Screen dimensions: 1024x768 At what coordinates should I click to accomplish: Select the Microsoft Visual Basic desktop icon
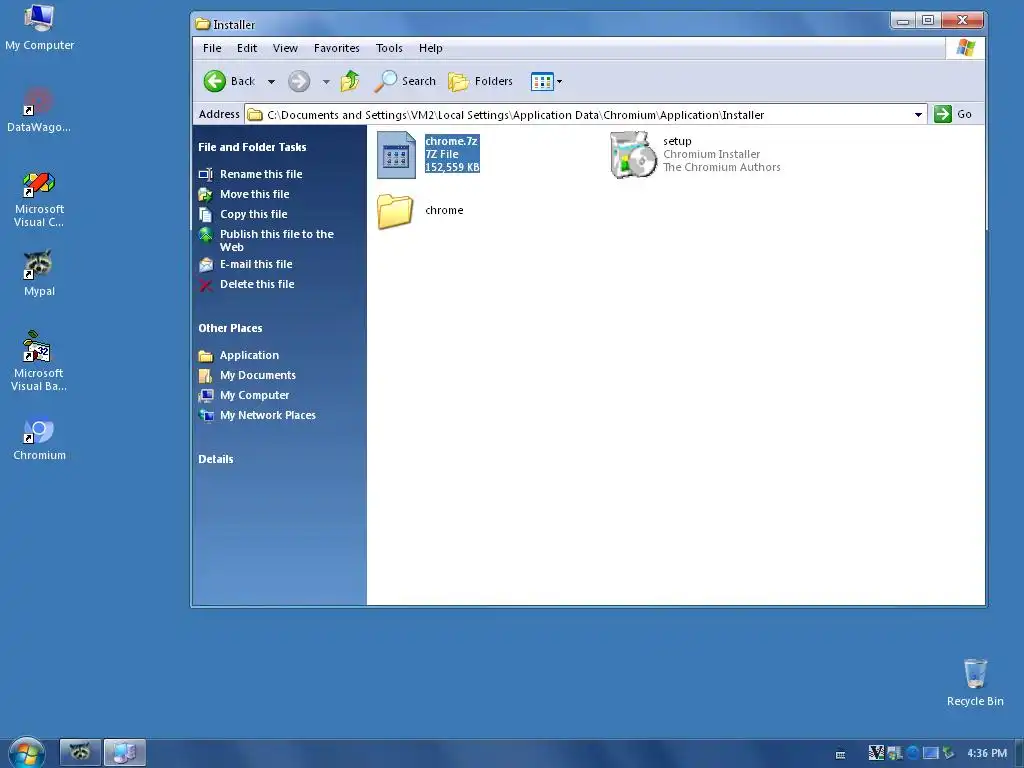[39, 360]
